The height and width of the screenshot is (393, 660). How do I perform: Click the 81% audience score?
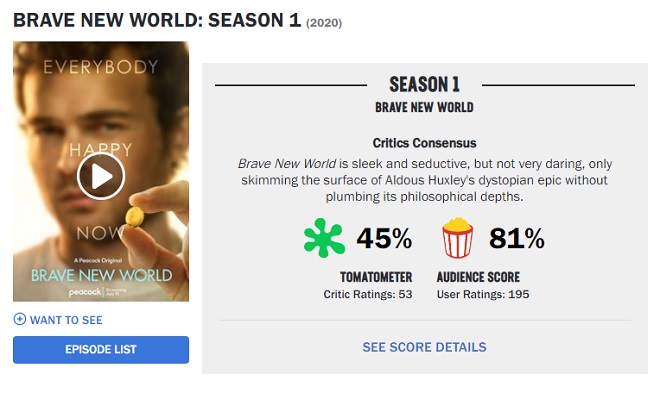tap(516, 239)
